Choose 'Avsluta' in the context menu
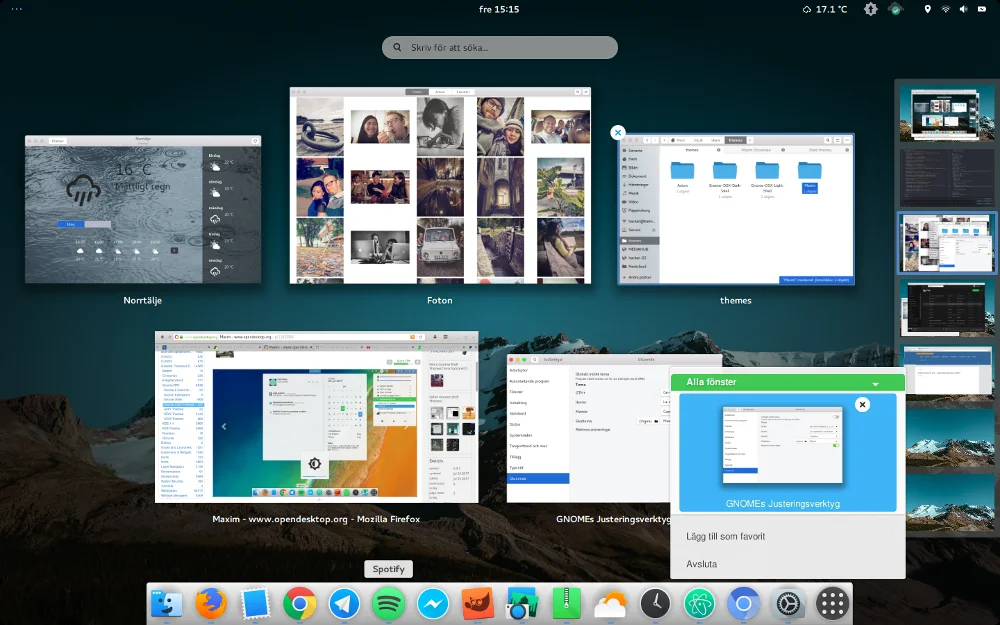 [x=701, y=564]
